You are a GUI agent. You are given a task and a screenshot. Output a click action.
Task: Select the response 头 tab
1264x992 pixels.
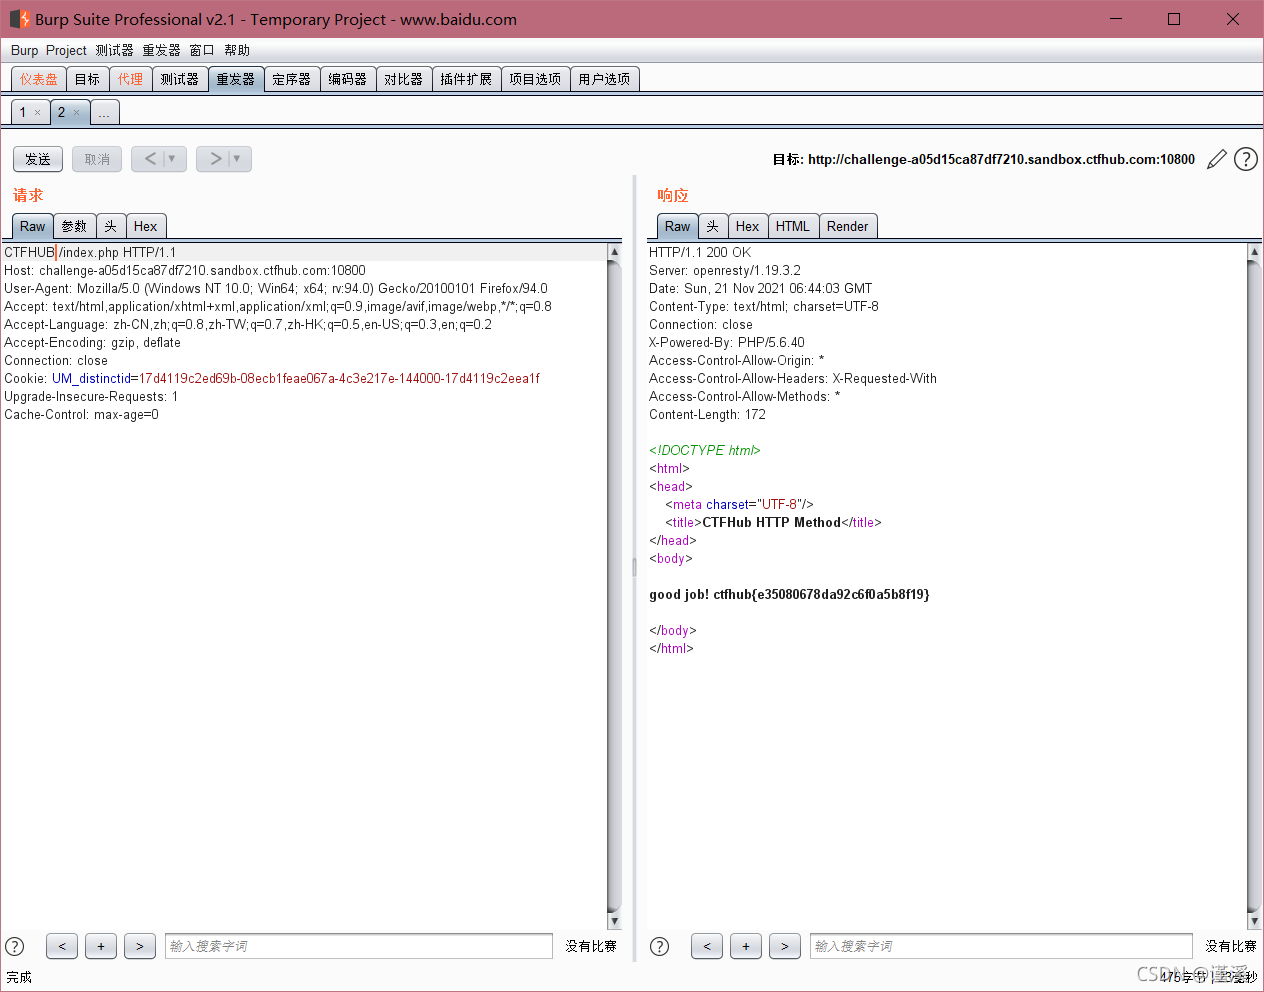[713, 226]
